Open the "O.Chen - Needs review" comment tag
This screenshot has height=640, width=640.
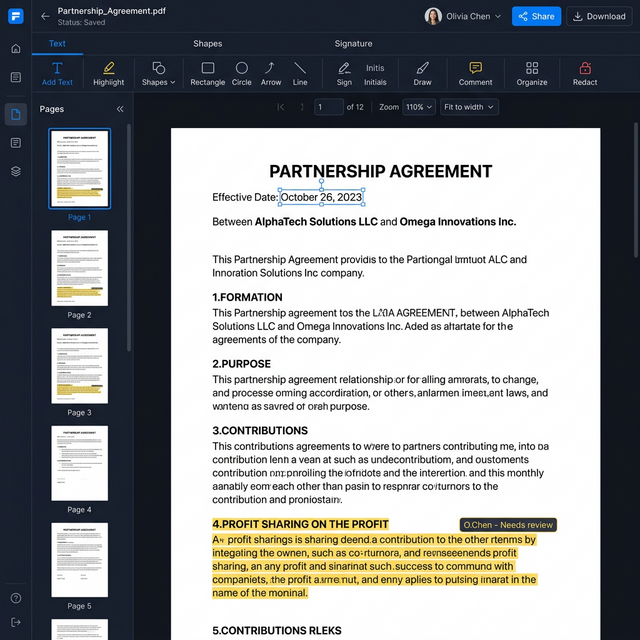coord(508,525)
